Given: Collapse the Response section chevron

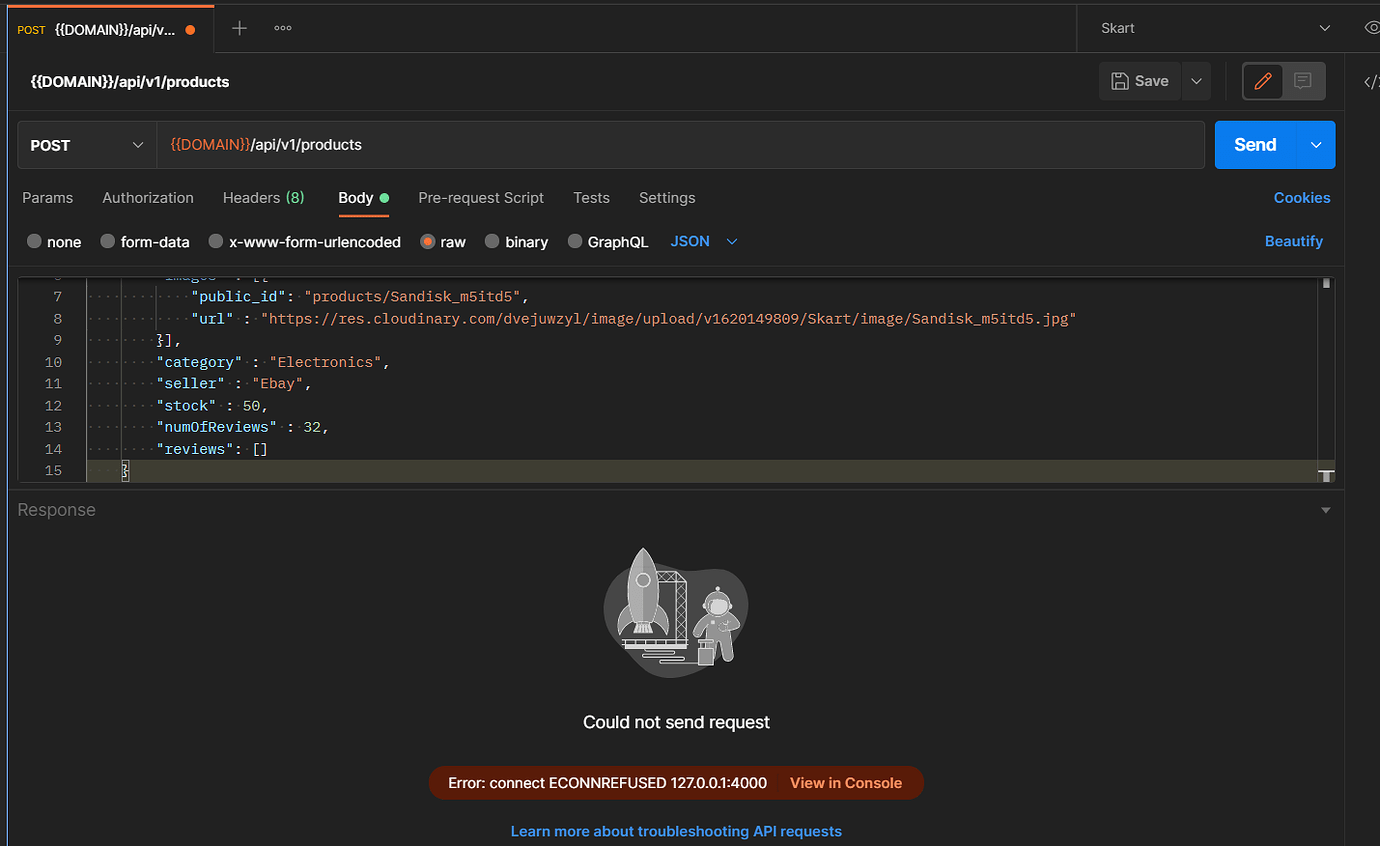Looking at the screenshot, I should coord(1326,509).
